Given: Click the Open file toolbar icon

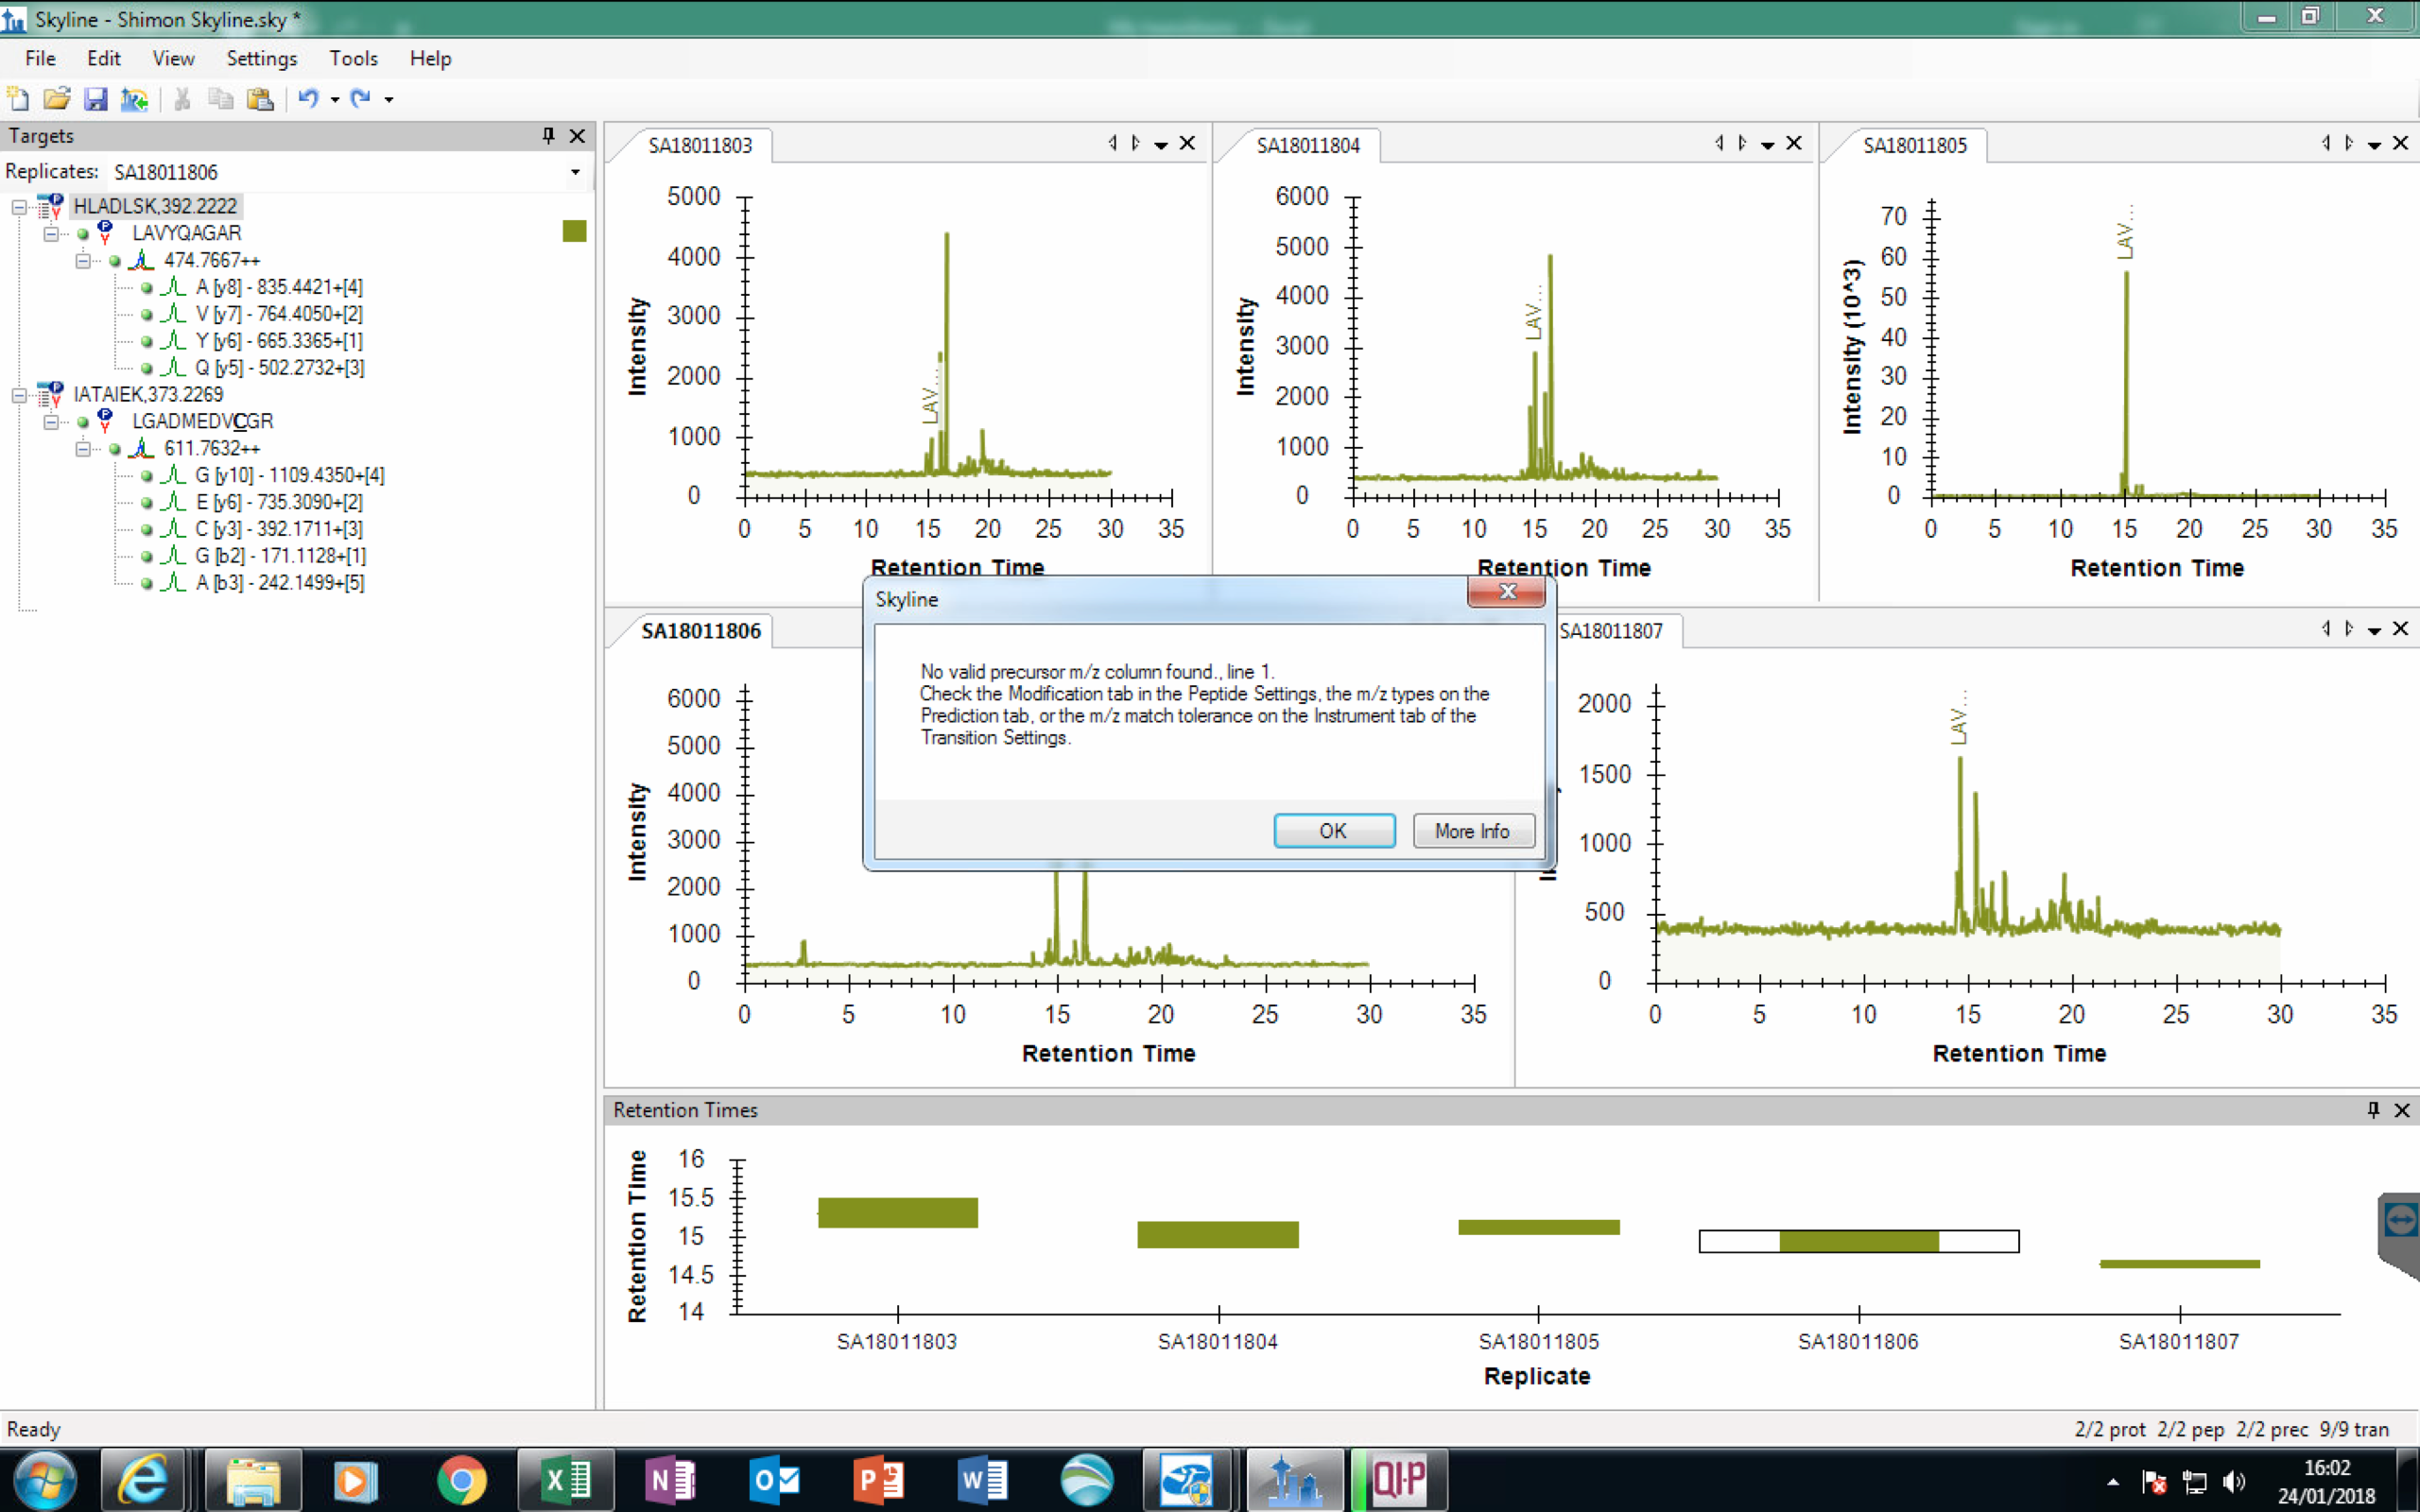Looking at the screenshot, I should pos(57,99).
